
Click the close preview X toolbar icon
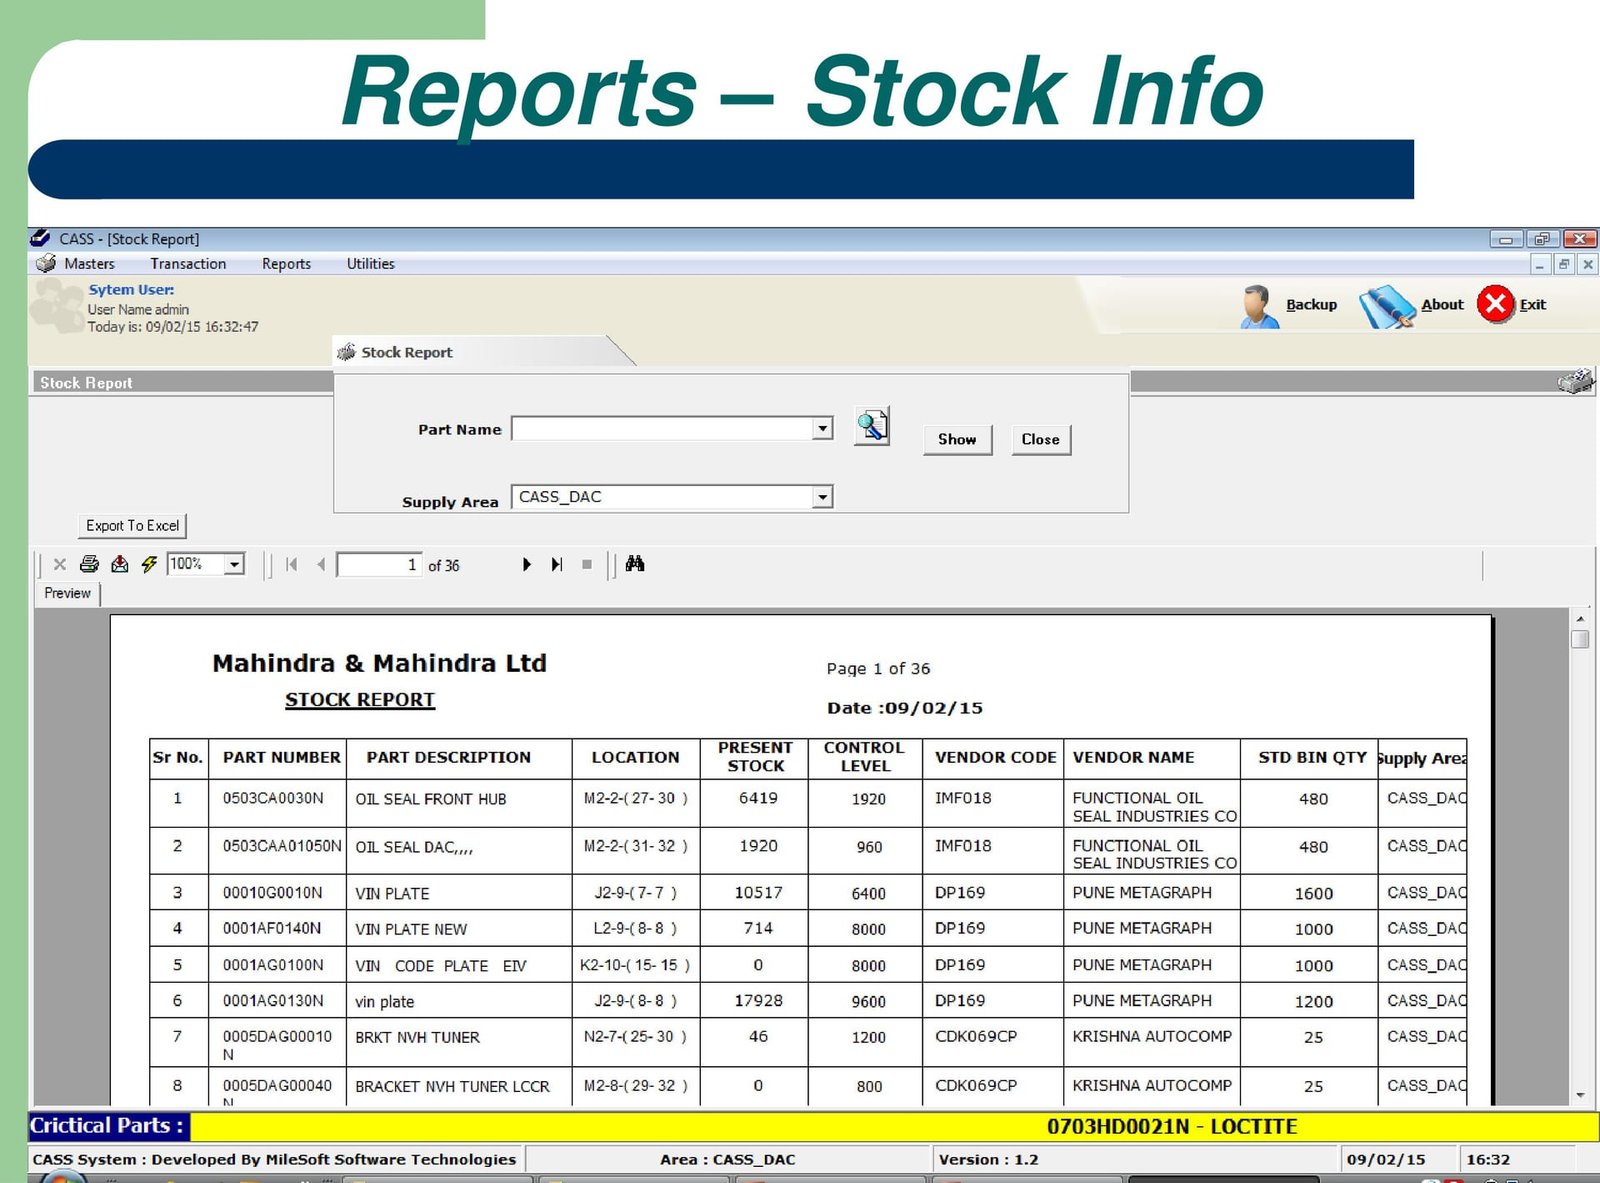(x=60, y=564)
